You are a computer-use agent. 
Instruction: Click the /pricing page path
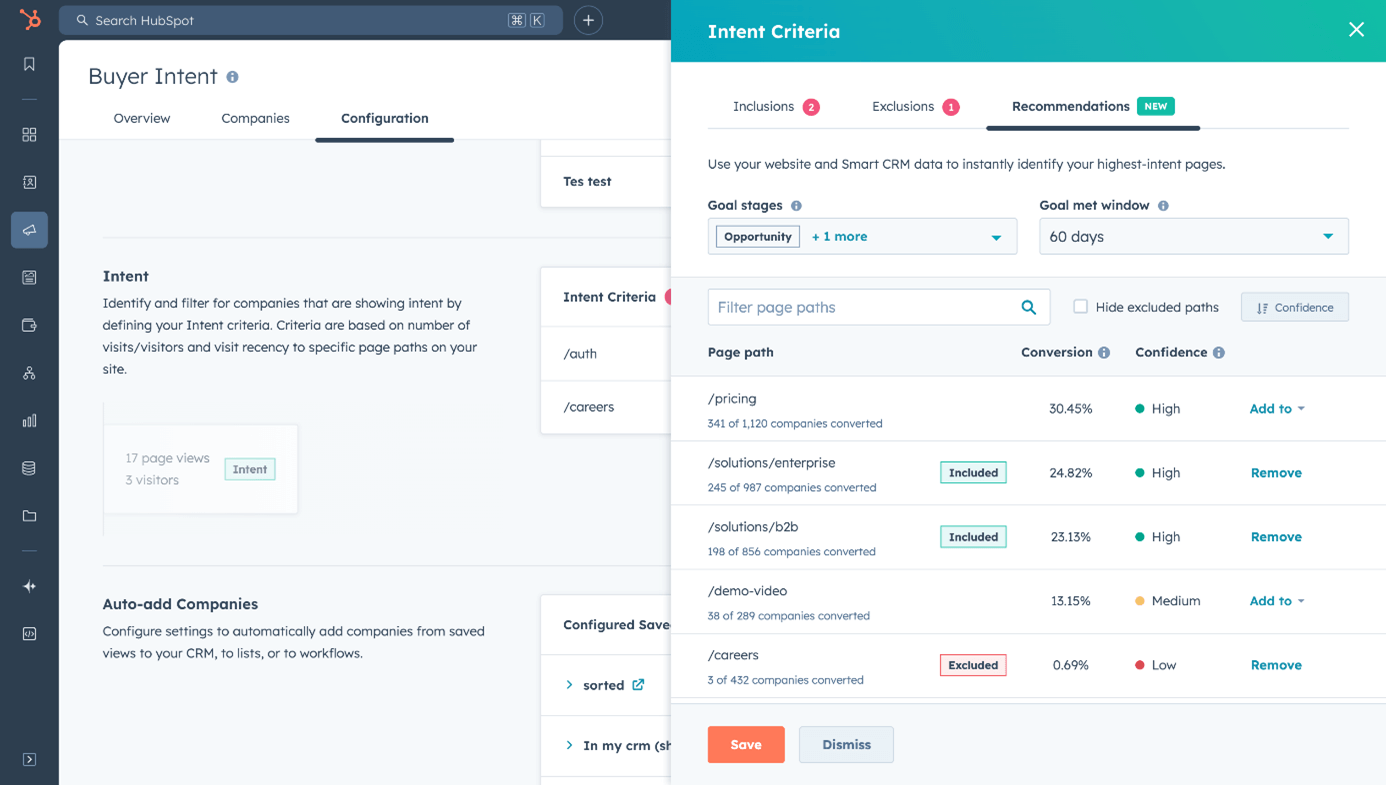pos(732,399)
